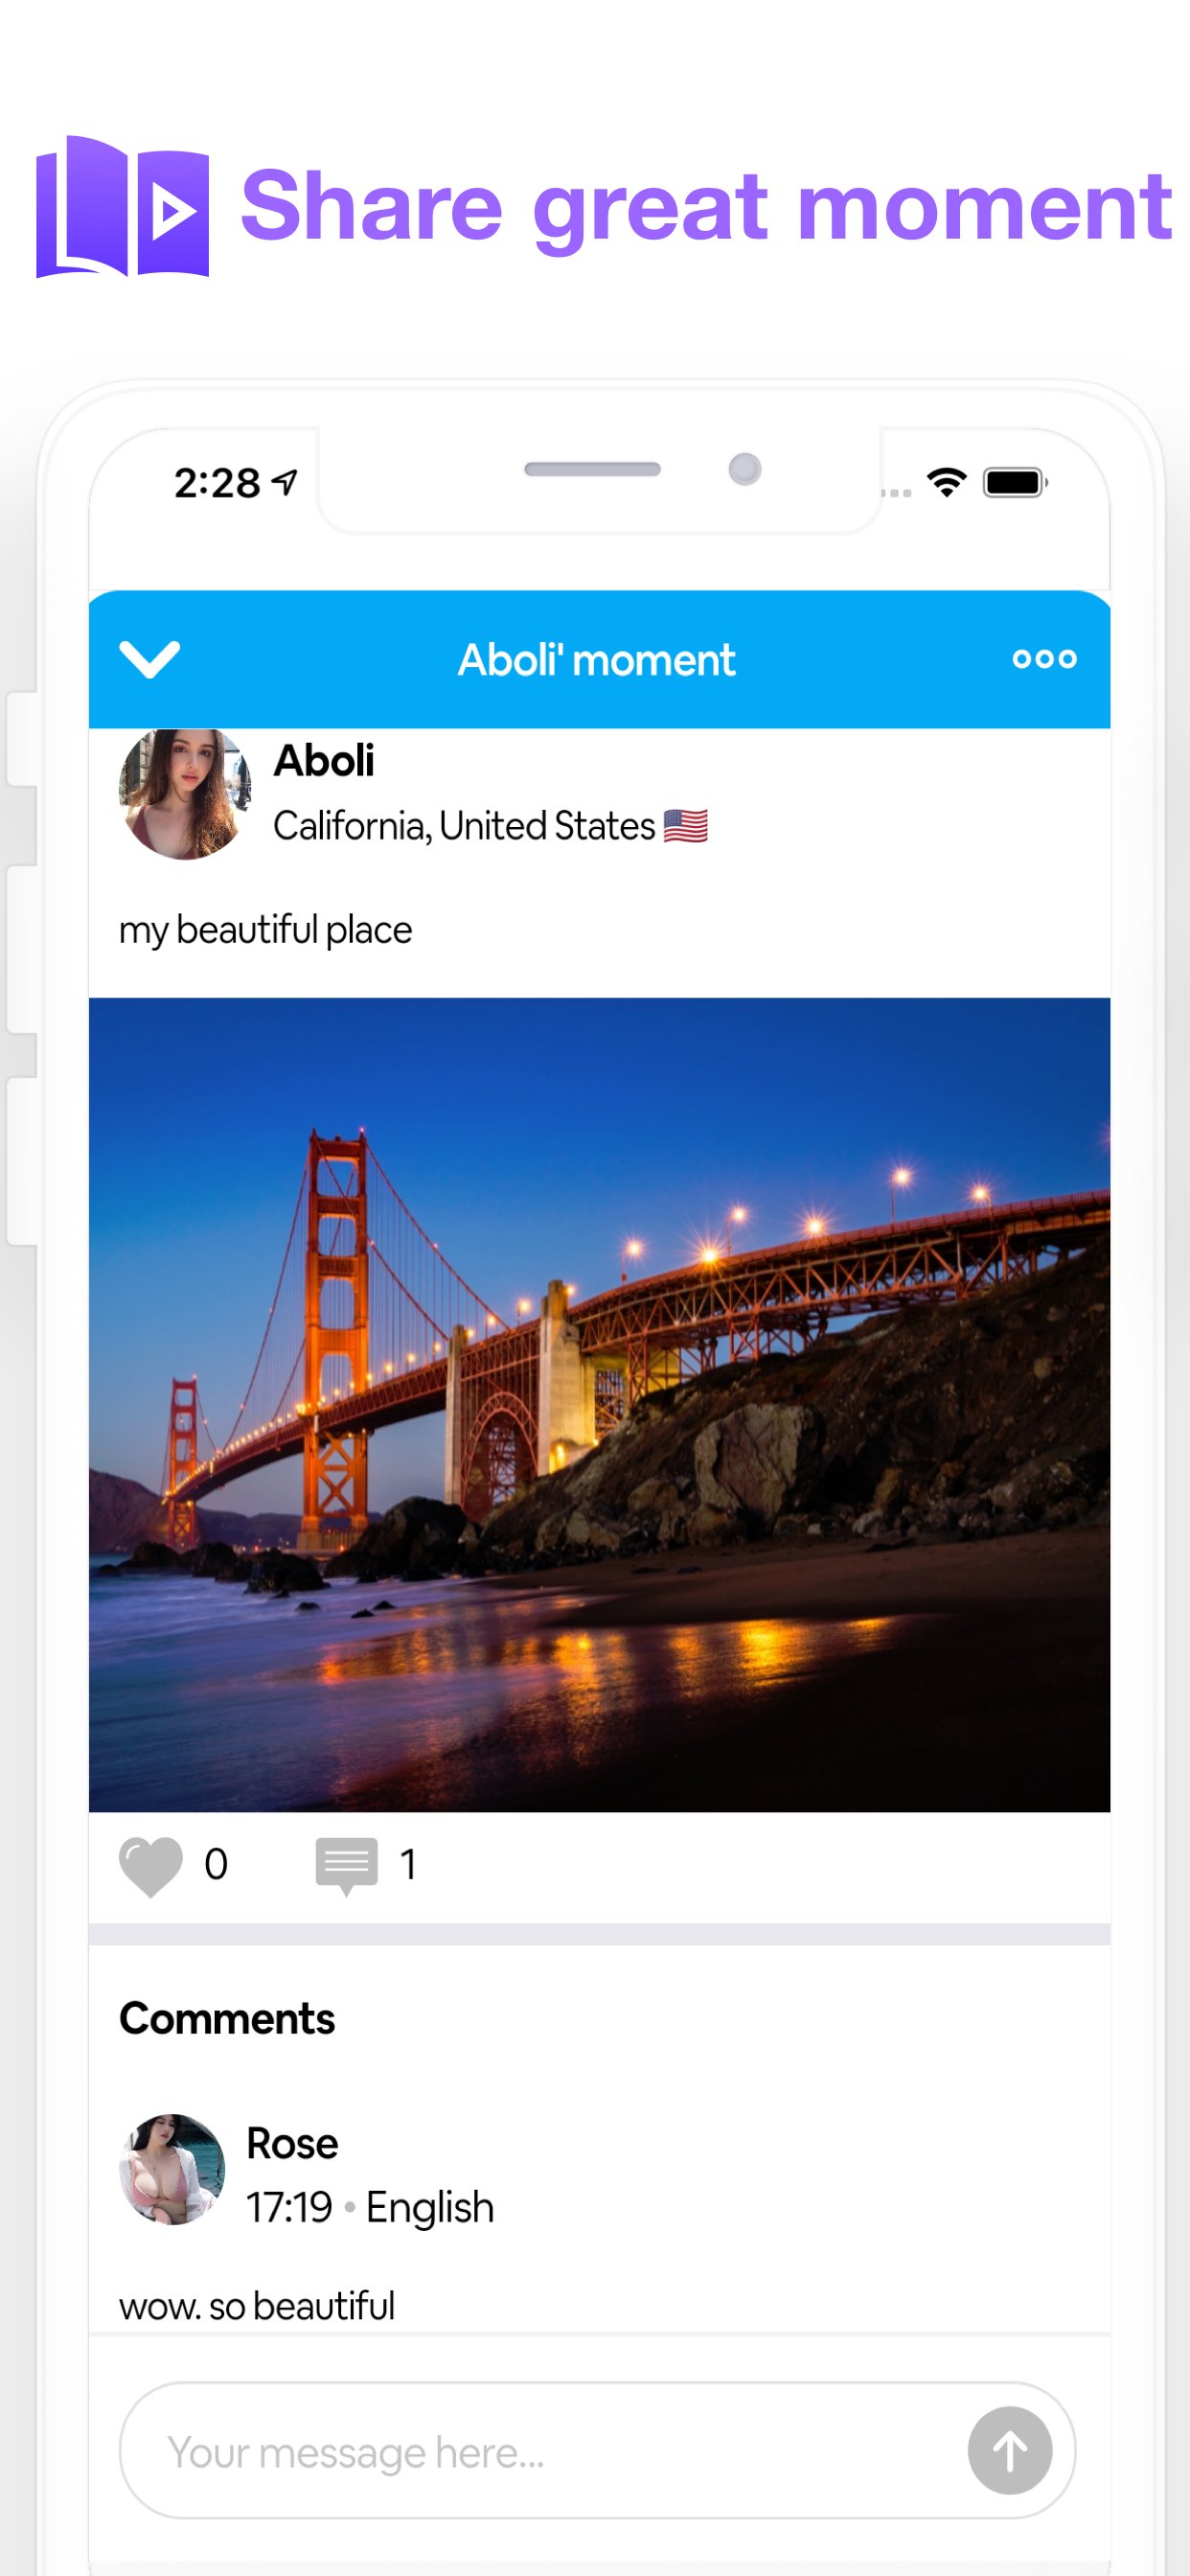Open the three-dot more options menu
The height and width of the screenshot is (2576, 1190).
[x=1044, y=659]
